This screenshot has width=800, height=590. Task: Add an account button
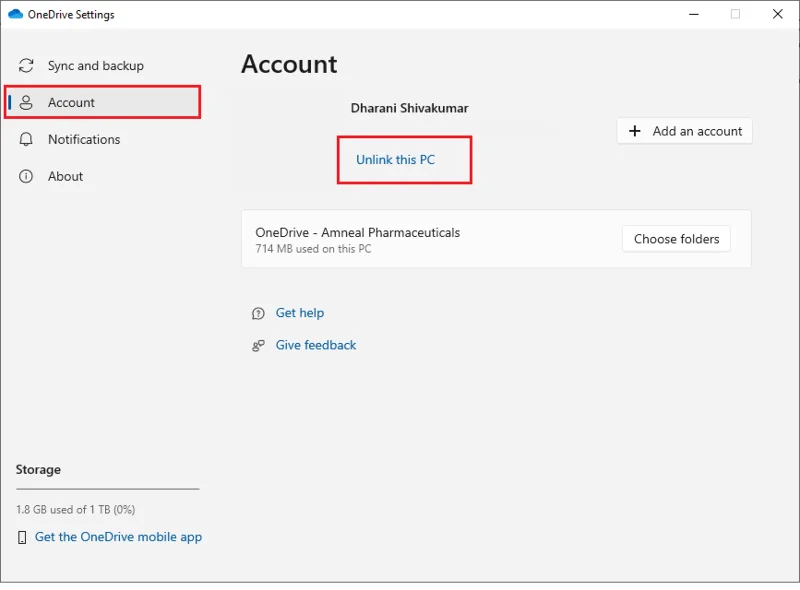pyautogui.click(x=684, y=131)
